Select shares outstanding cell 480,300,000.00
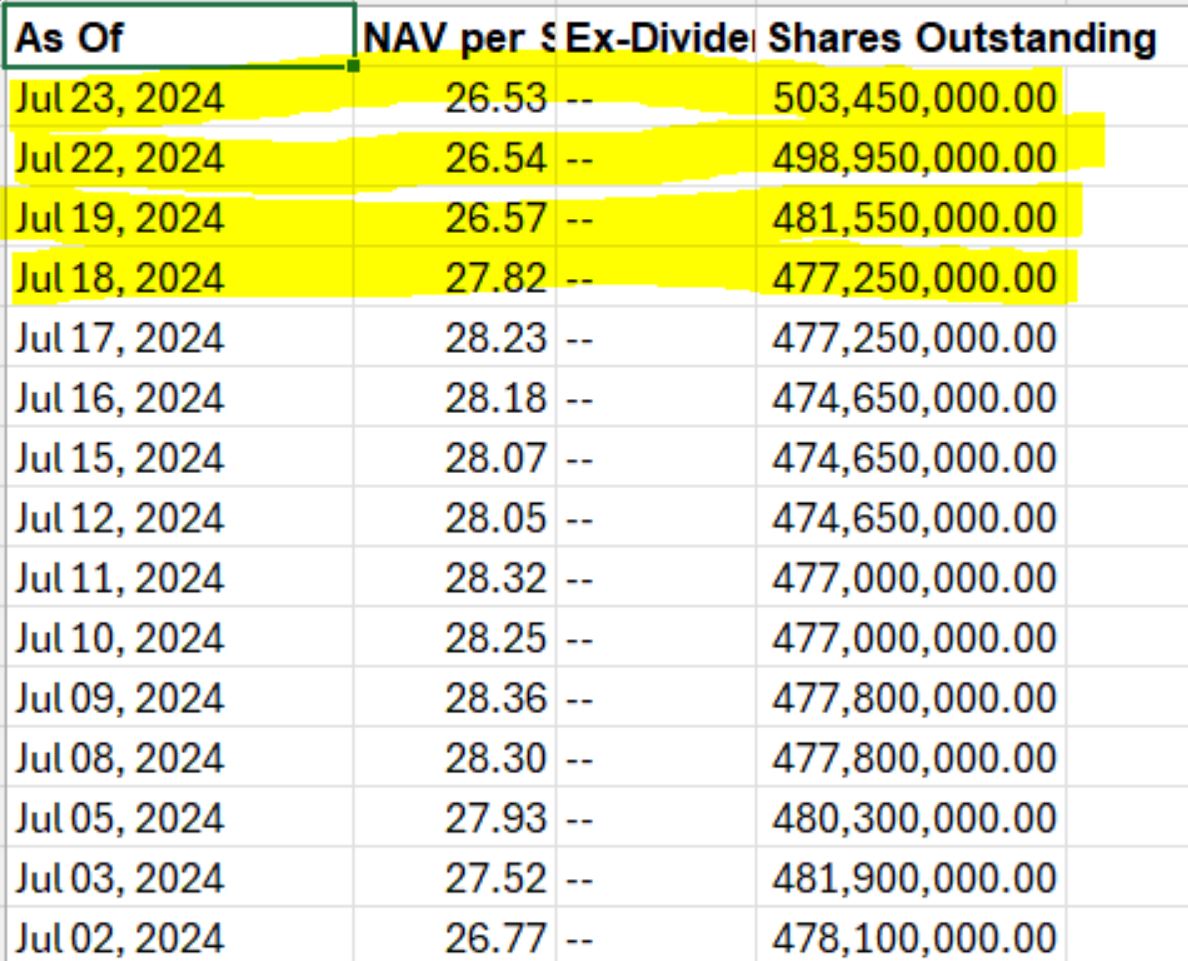Viewport: 1188px width, 961px height. (913, 818)
